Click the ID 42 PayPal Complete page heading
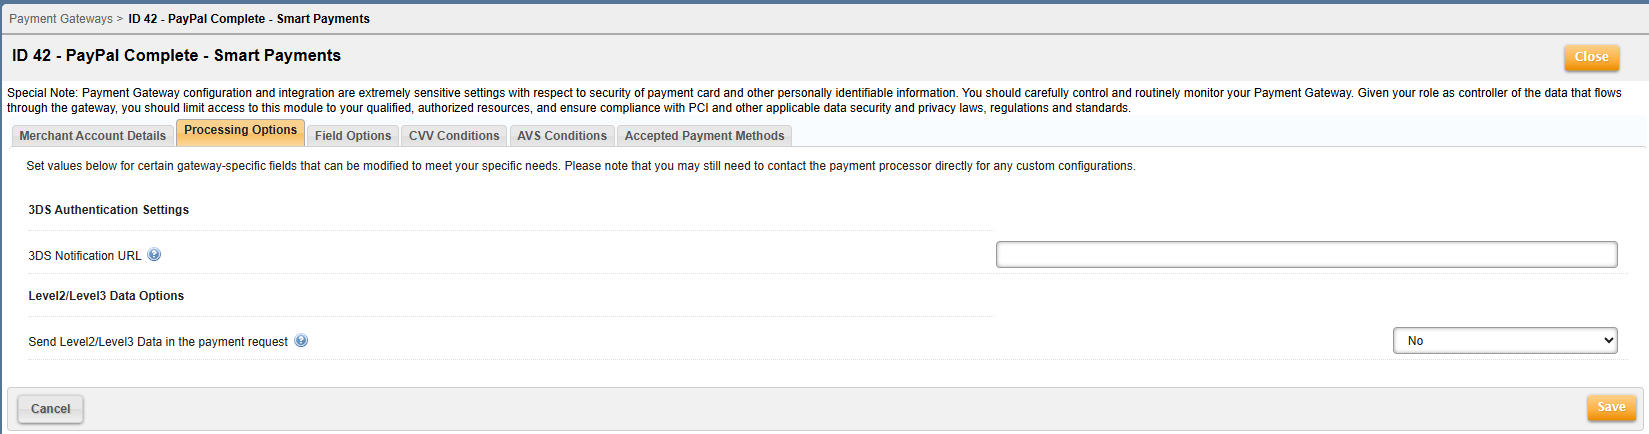 point(176,56)
